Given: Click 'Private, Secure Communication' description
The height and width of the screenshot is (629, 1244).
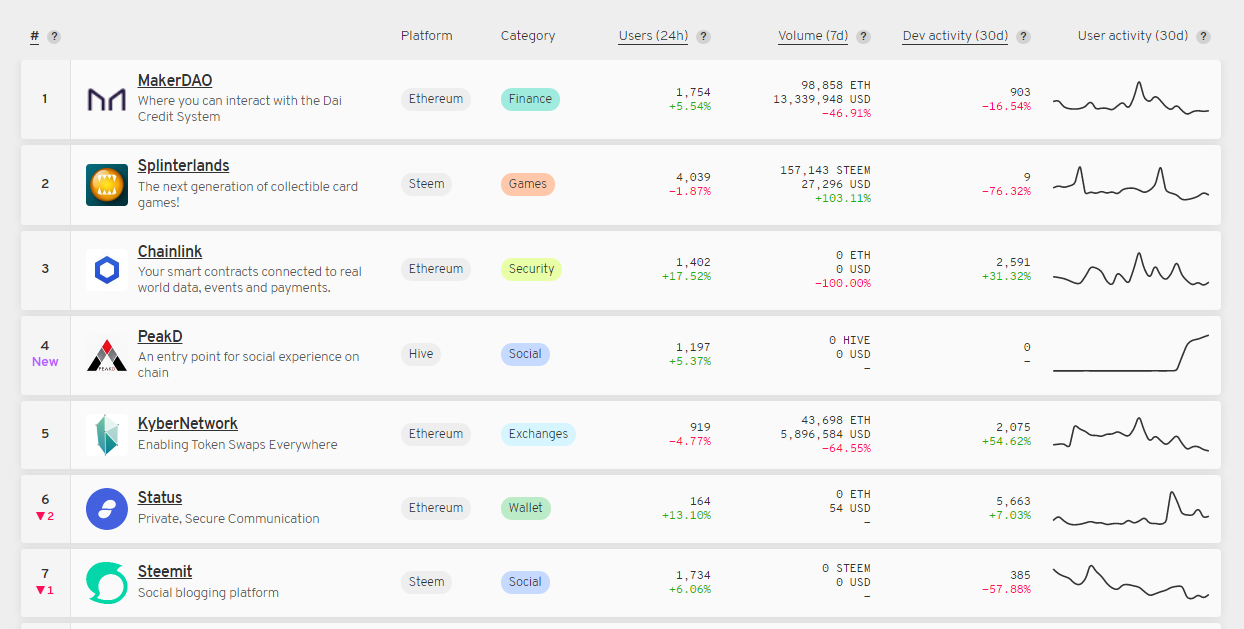Looking at the screenshot, I should point(229,519).
